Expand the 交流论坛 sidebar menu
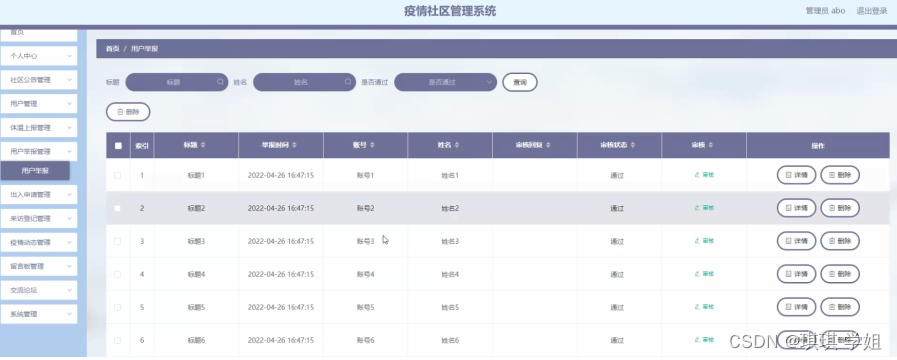This screenshot has height=360, width=897. click(38, 290)
